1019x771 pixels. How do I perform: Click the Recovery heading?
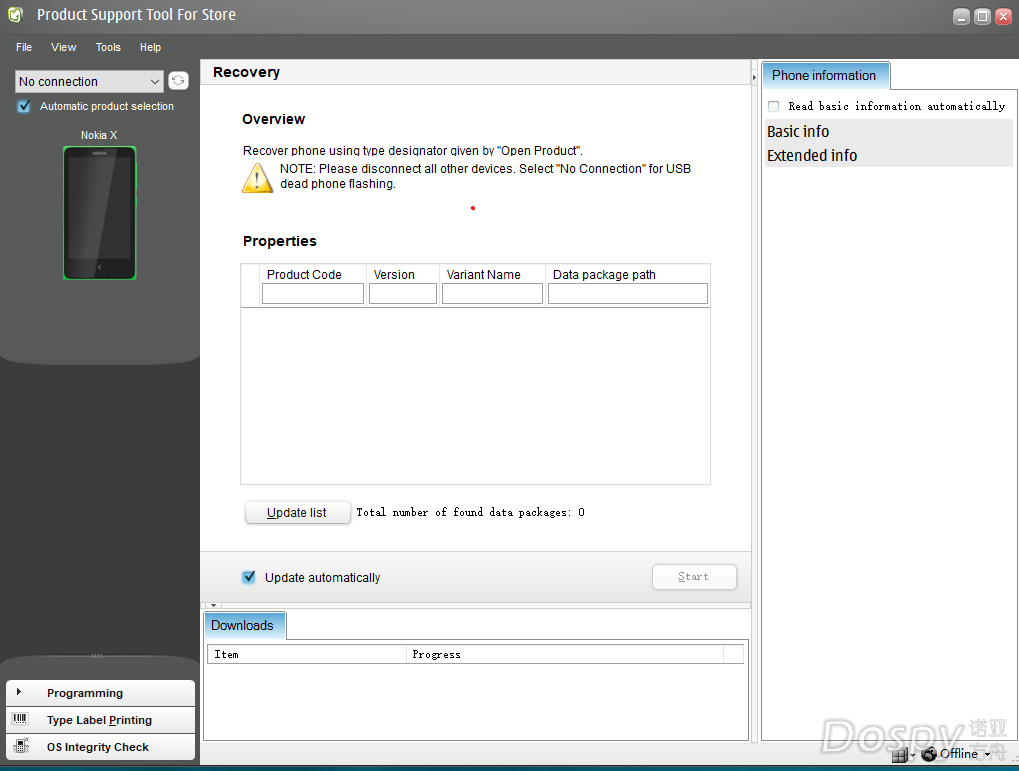[246, 72]
